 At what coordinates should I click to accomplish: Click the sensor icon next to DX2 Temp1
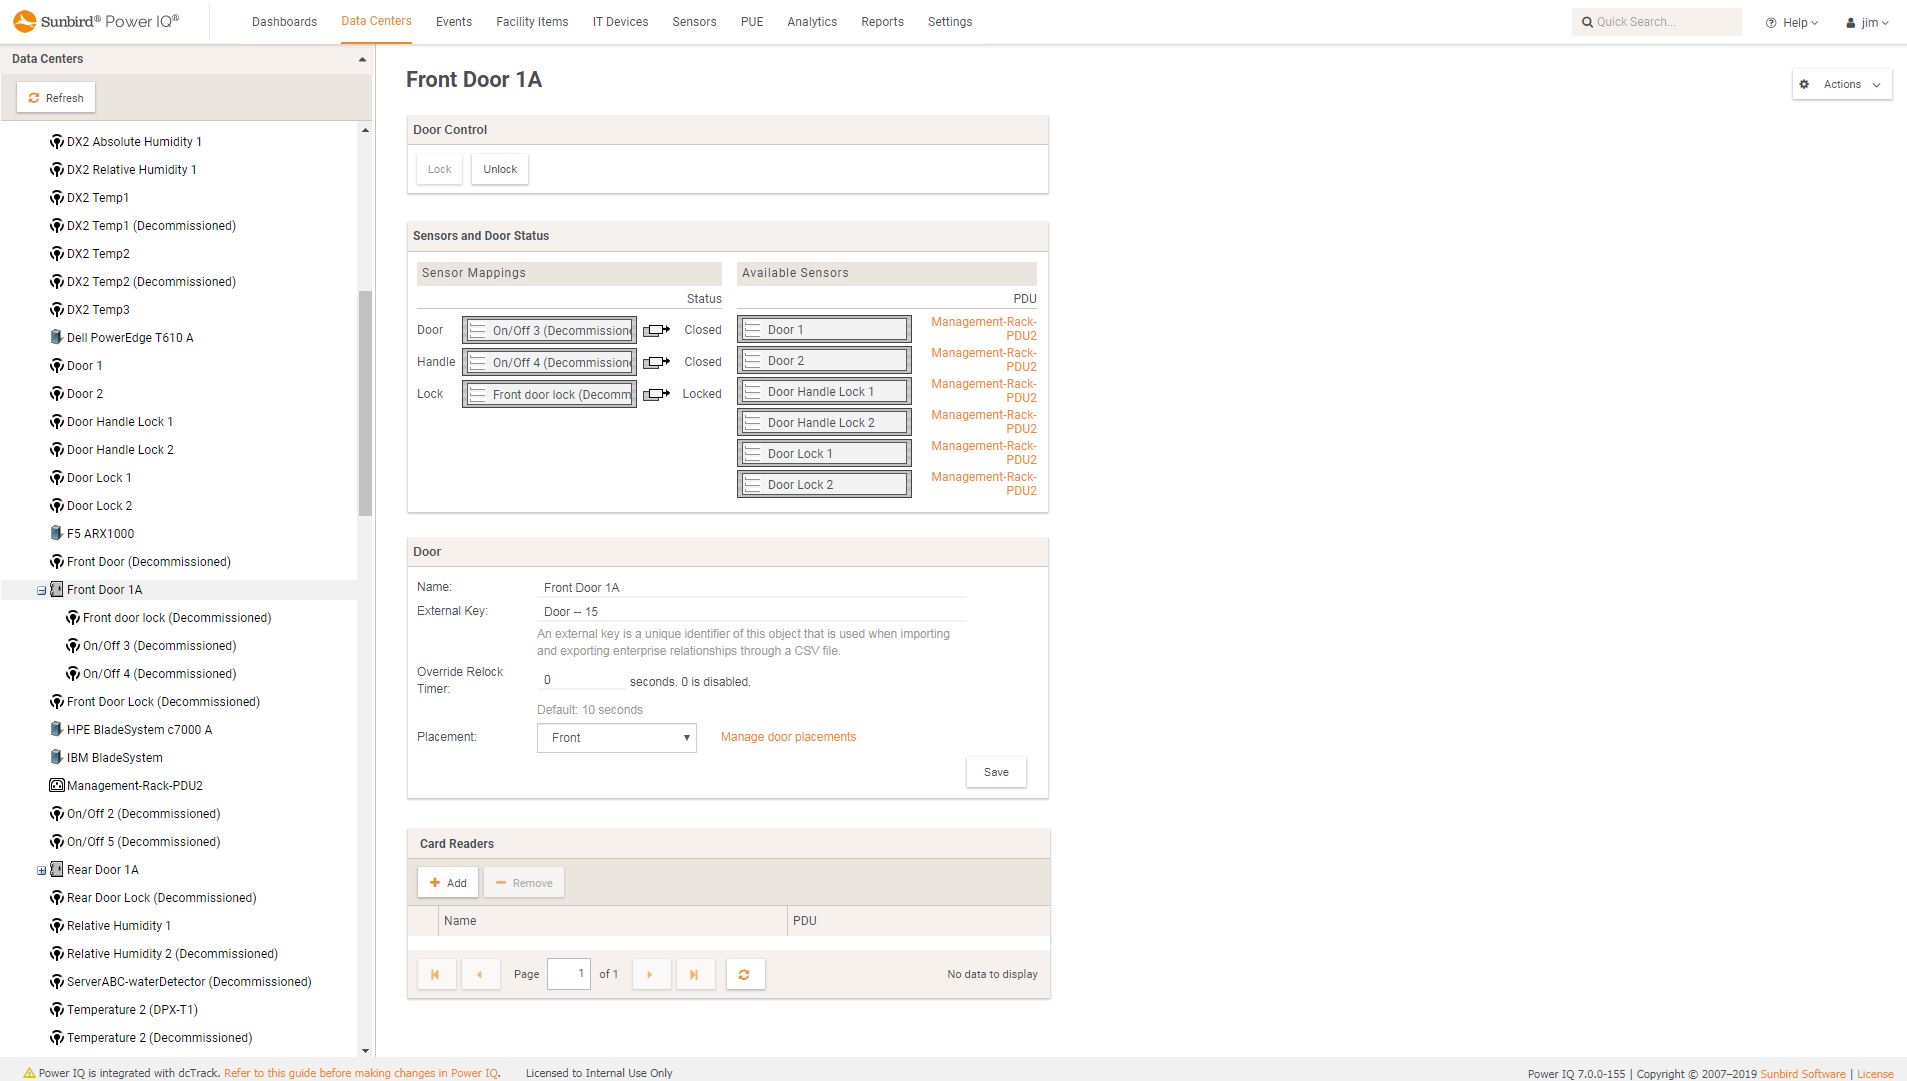(56, 197)
